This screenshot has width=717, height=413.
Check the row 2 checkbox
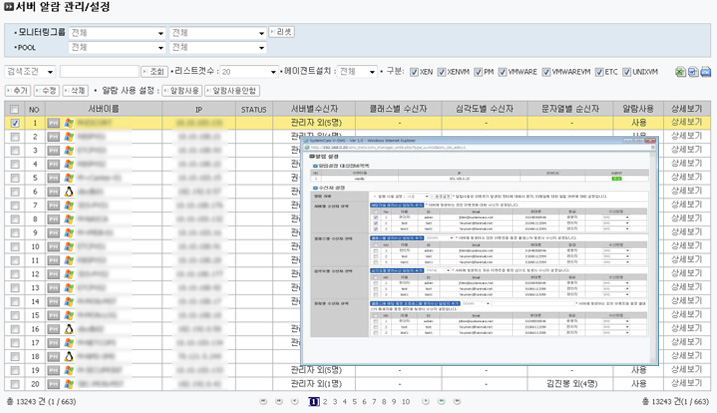[15, 137]
